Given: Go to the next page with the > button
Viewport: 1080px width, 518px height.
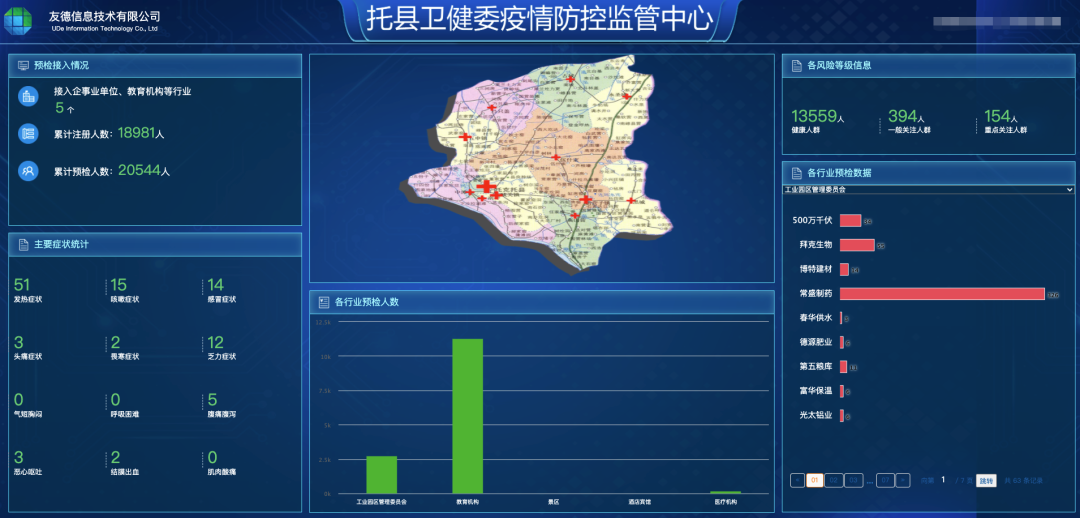Looking at the screenshot, I should click(x=903, y=480).
